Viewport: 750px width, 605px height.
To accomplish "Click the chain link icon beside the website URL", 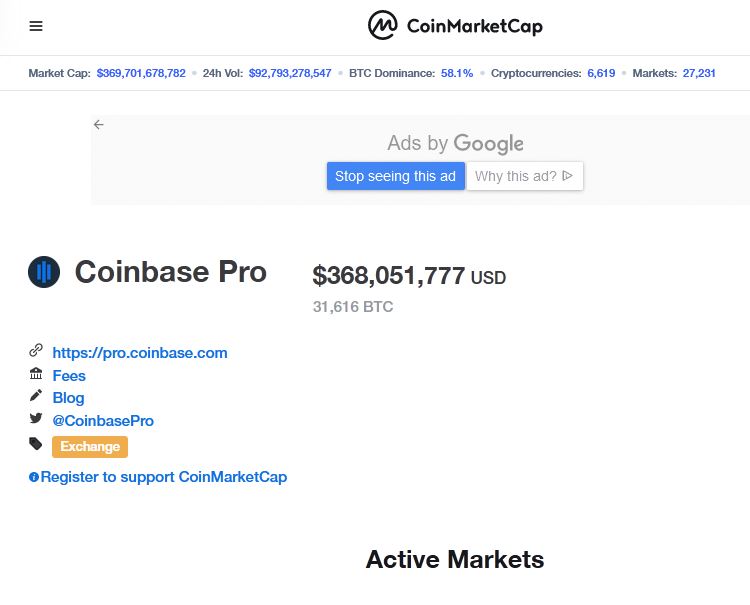I will coord(36,351).
